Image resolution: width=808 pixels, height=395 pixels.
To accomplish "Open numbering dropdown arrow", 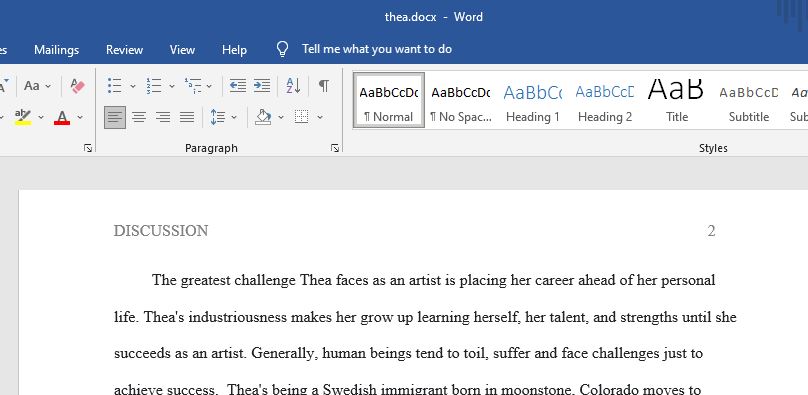I will click(x=172, y=86).
